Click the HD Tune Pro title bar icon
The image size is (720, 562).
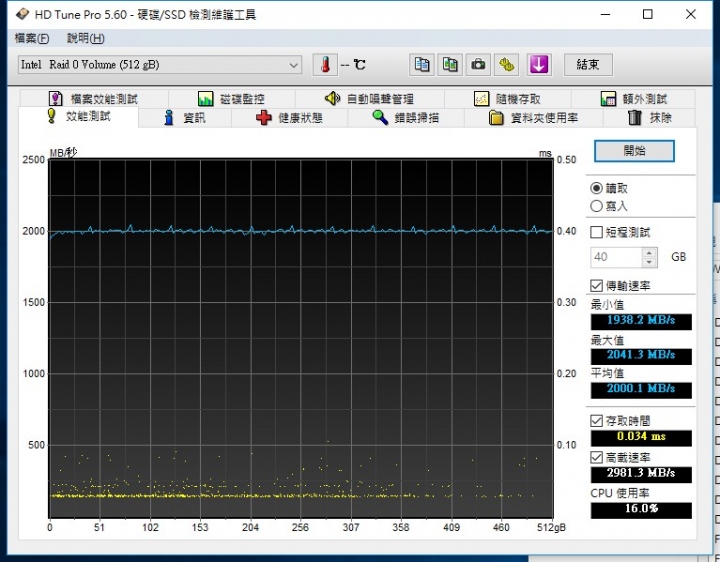pyautogui.click(x=22, y=15)
